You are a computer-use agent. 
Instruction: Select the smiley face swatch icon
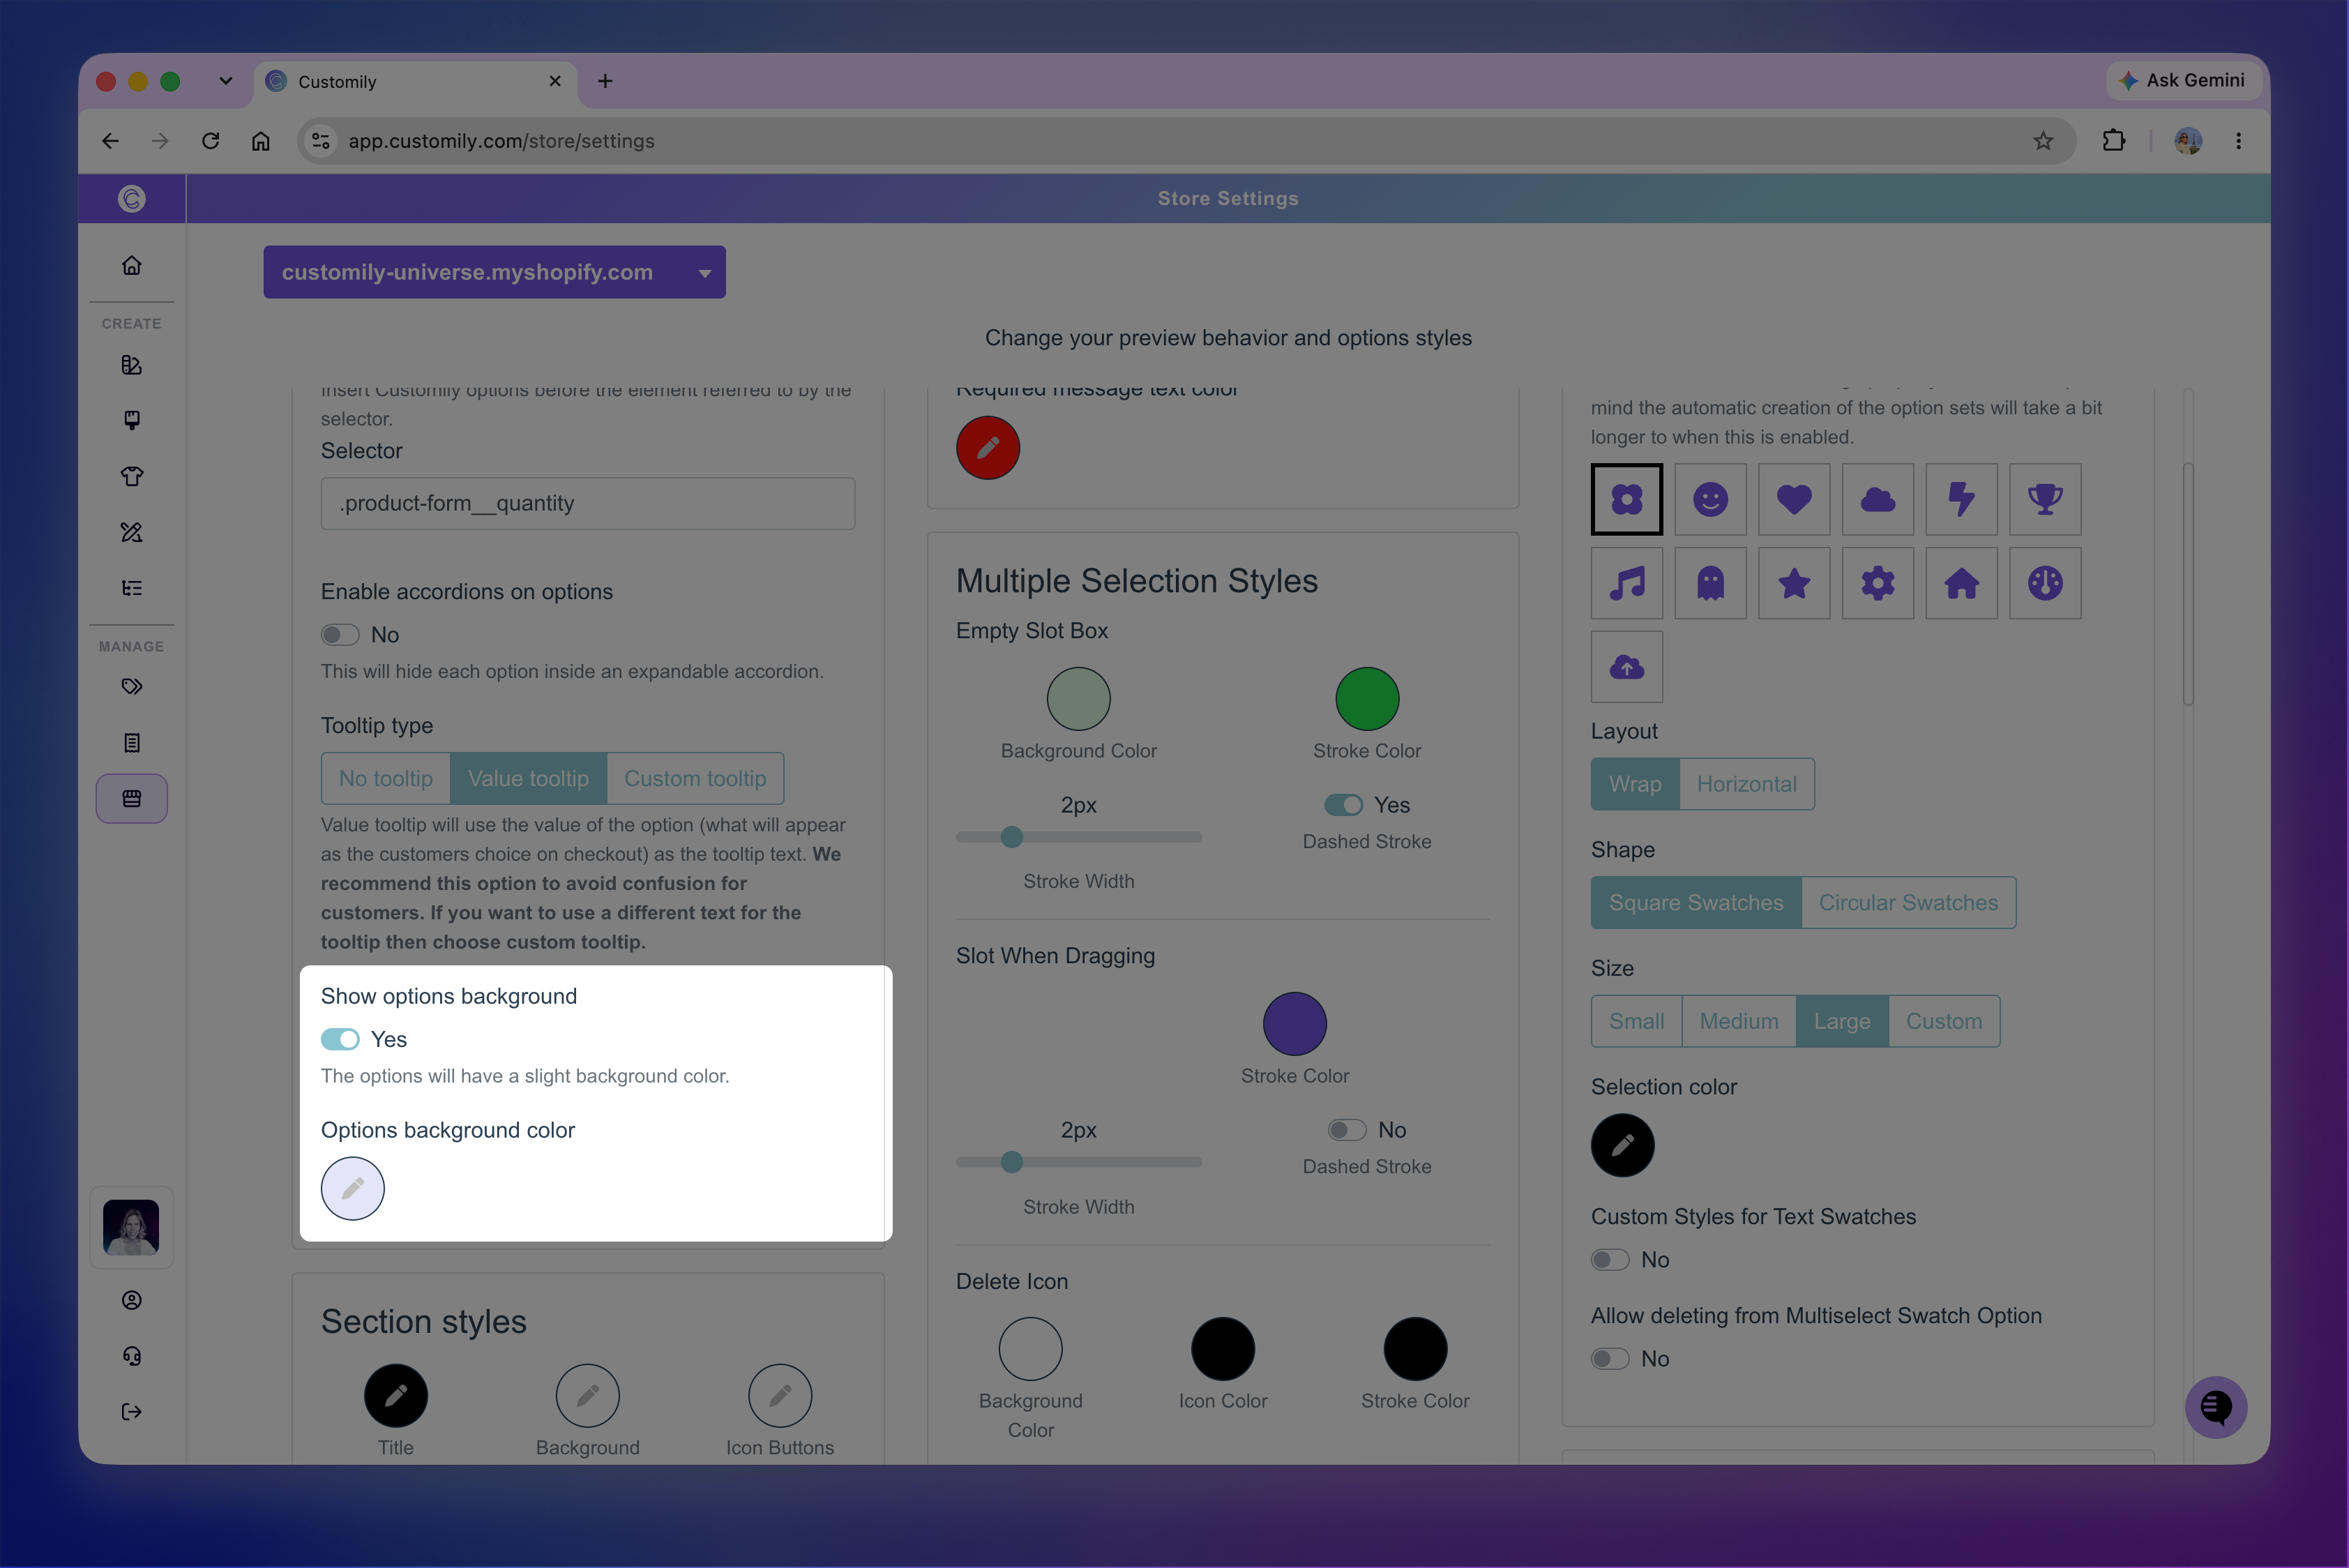point(1710,498)
